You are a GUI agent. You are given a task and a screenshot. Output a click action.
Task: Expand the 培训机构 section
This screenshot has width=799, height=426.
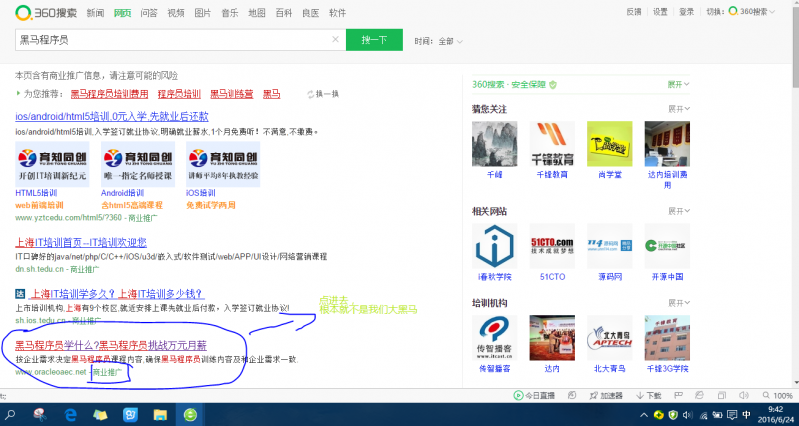680,300
